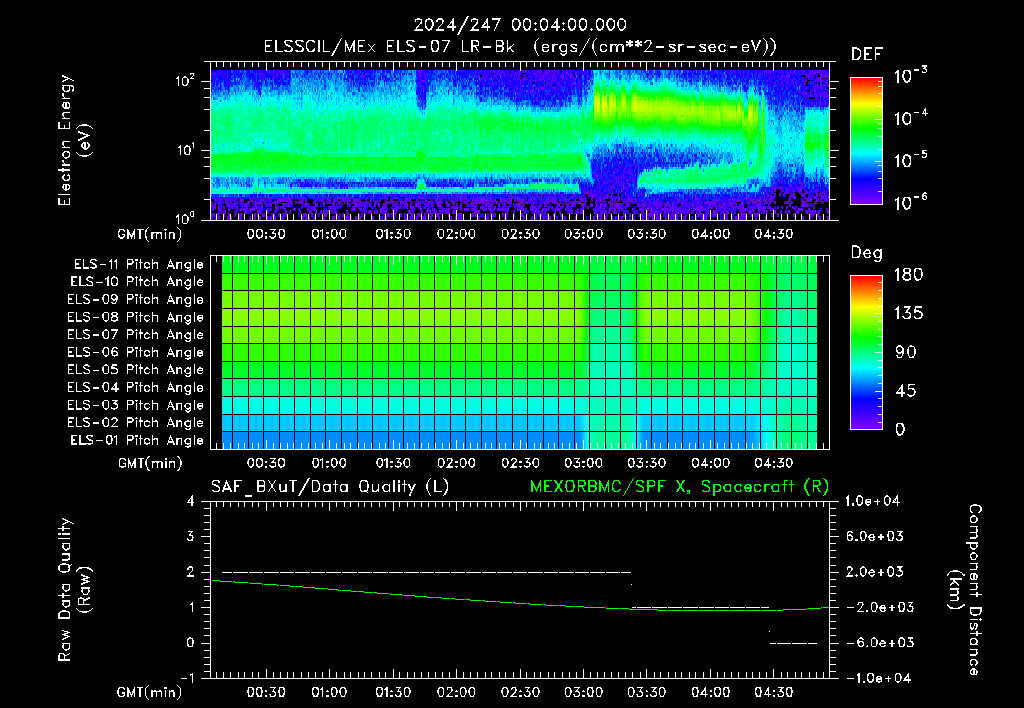Select the ELS-11 Pitch Angle row label

[138, 265]
